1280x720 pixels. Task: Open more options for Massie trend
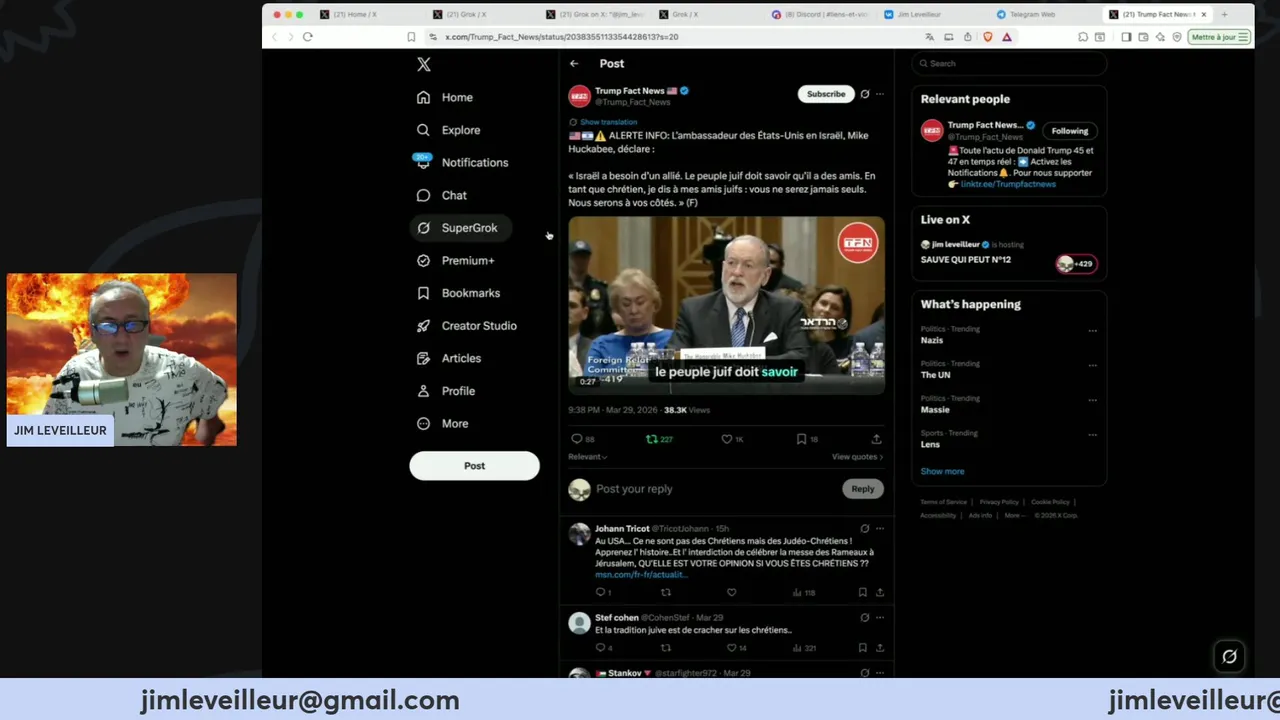[x=1092, y=400]
